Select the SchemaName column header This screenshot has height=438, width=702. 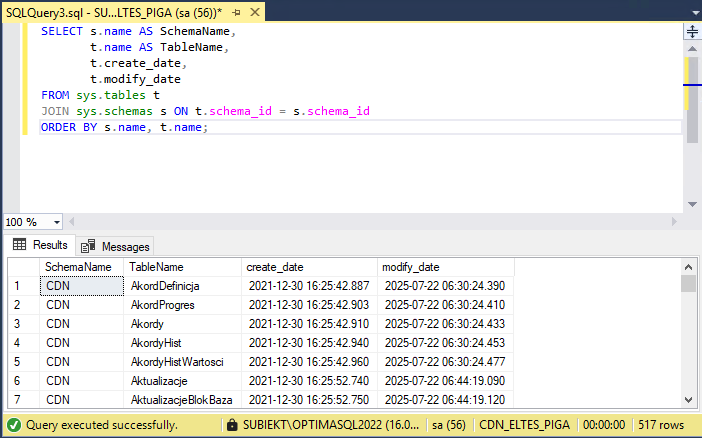pyautogui.click(x=81, y=267)
